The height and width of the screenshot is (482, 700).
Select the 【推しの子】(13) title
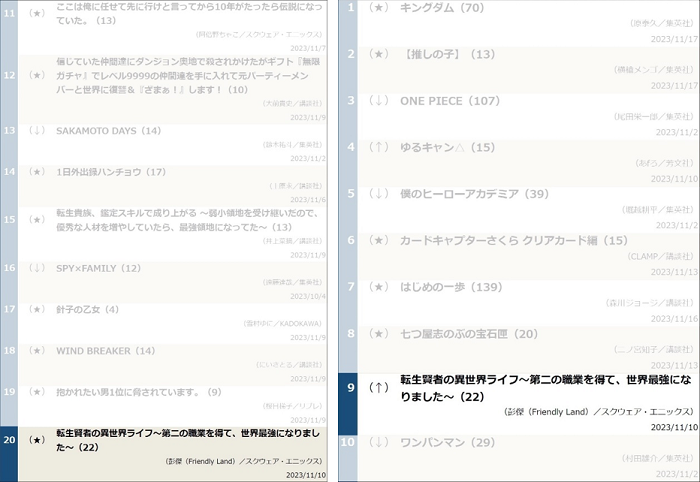448,54
